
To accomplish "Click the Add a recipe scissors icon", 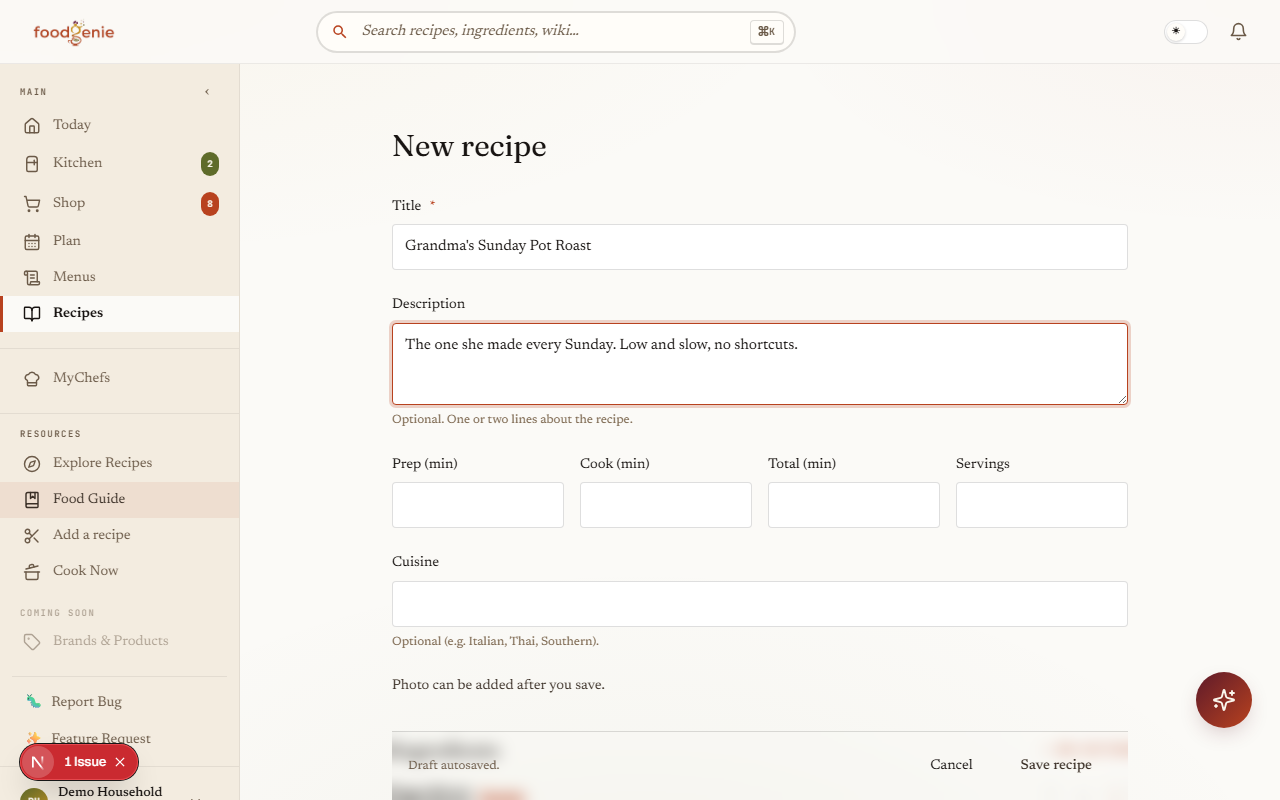I will [32, 535].
